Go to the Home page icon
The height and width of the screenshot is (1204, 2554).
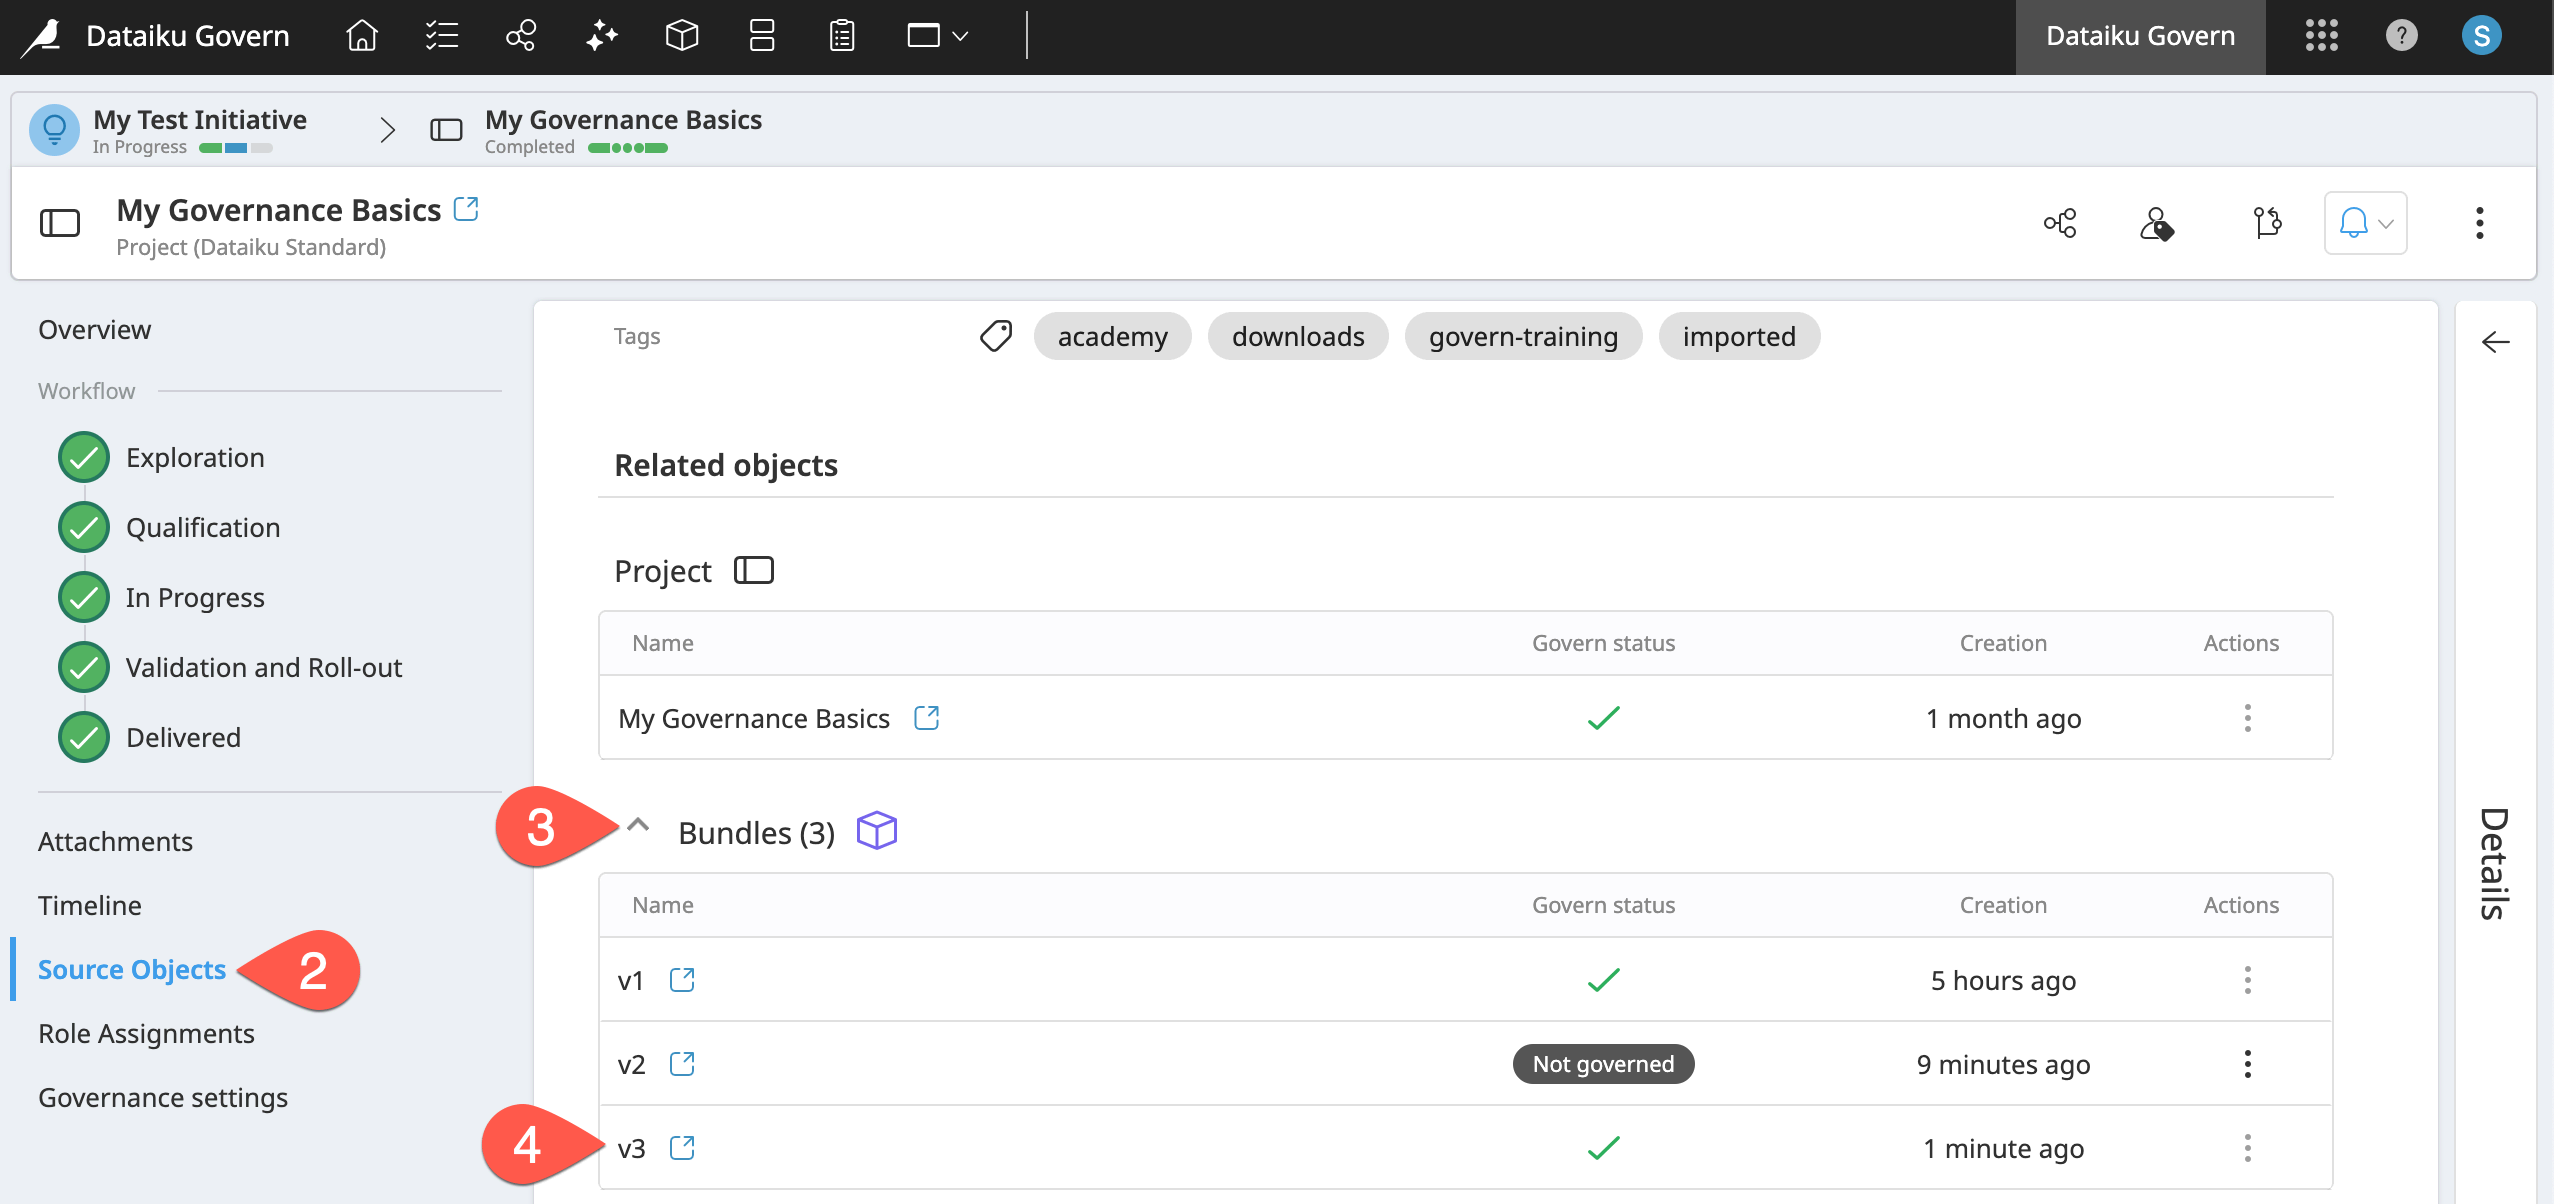pos(361,36)
